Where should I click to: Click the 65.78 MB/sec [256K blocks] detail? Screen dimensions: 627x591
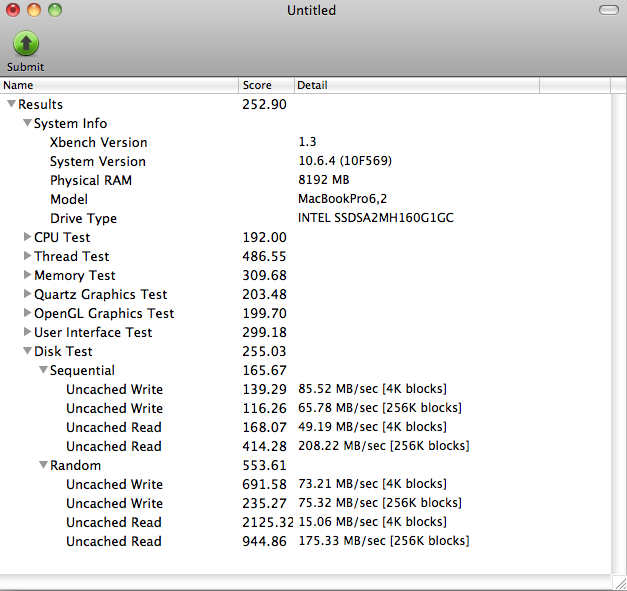point(380,407)
